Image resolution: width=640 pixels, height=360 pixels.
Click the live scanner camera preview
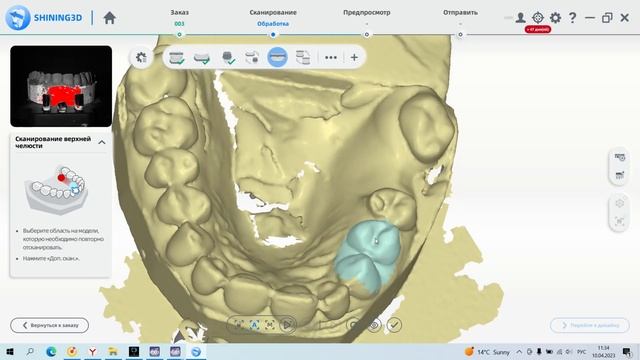pyautogui.click(x=61, y=86)
